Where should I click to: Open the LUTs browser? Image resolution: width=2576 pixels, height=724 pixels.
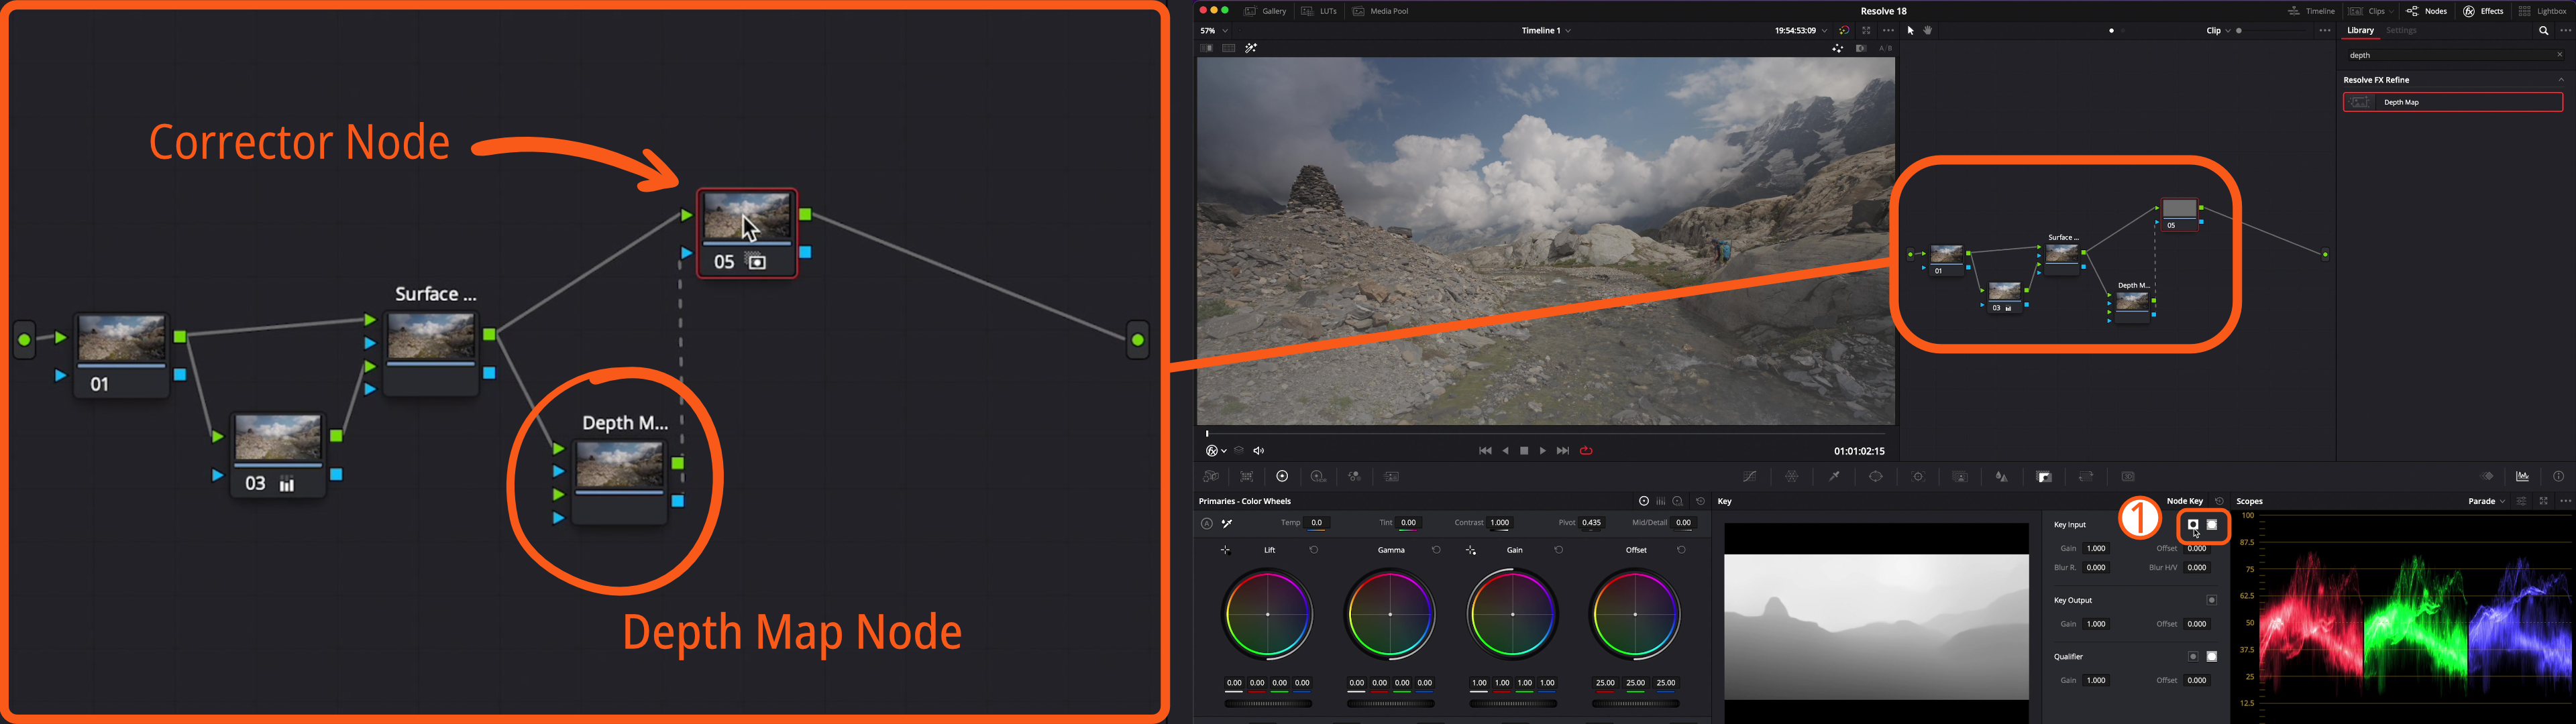[x=1319, y=11]
